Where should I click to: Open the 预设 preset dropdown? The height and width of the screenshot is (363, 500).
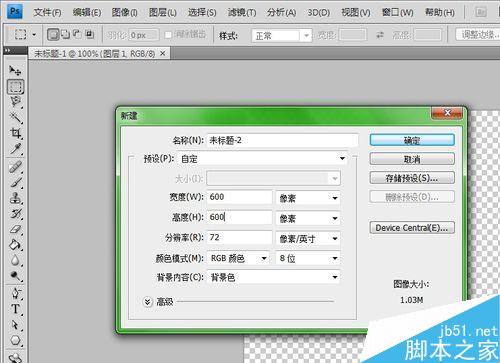coord(263,159)
